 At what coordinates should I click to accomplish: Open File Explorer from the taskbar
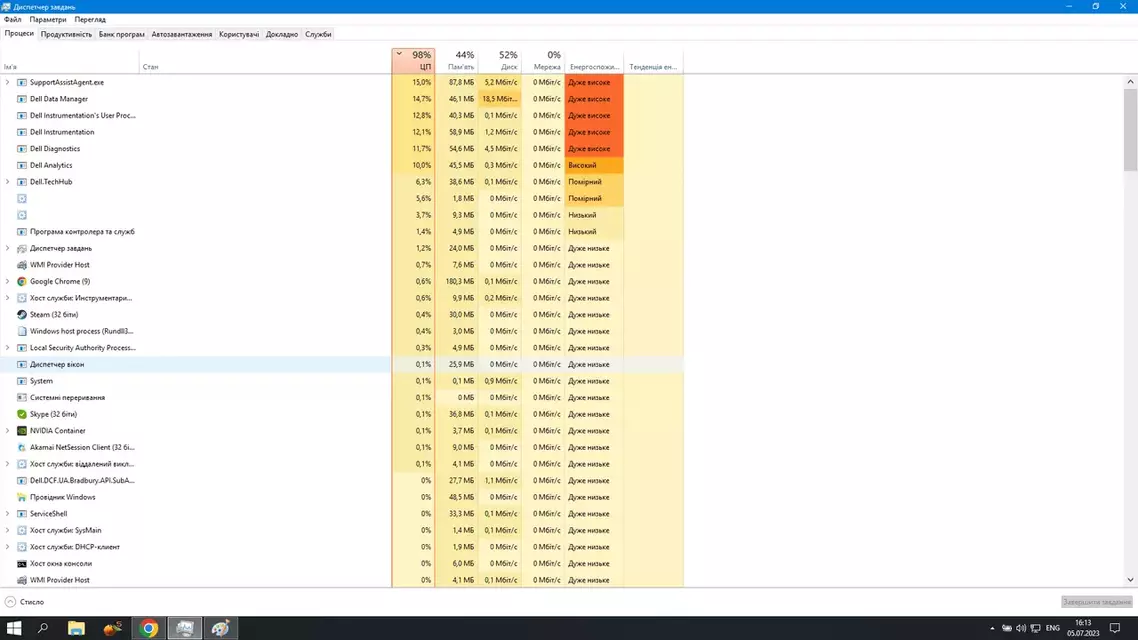coord(76,628)
